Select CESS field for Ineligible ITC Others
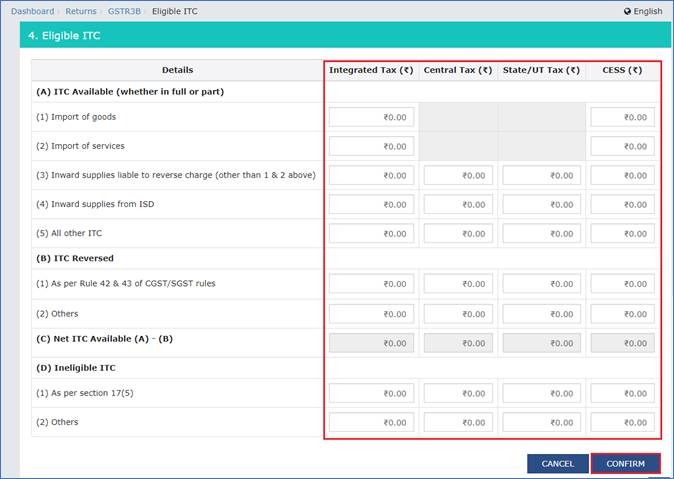The image size is (674, 479). [x=622, y=423]
